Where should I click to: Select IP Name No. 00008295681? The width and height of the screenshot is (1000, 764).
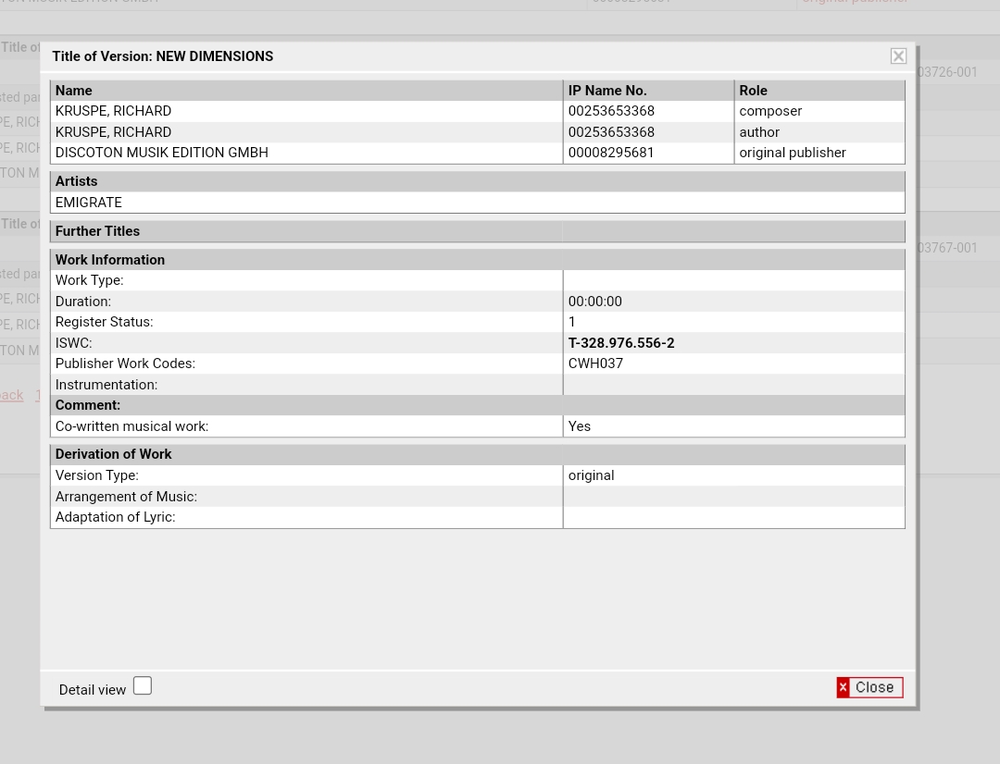click(x=611, y=152)
